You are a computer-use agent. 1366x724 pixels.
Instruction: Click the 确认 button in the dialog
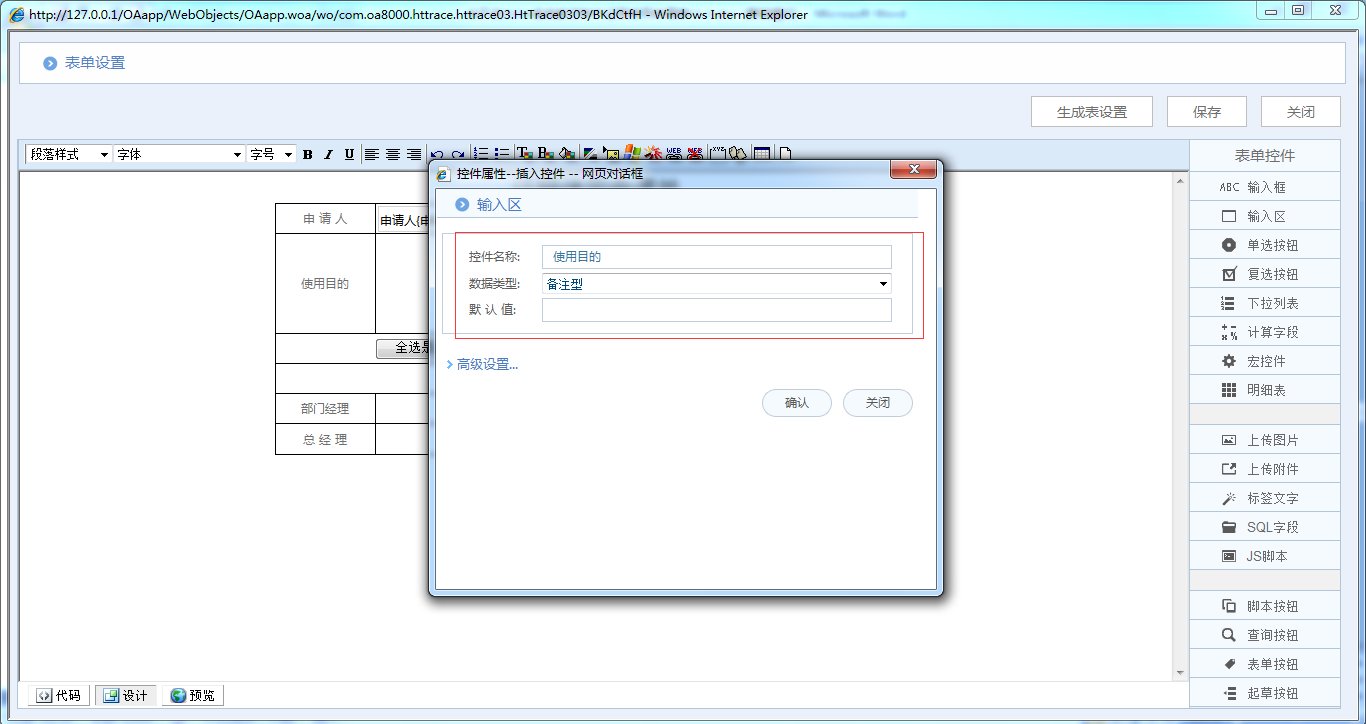[x=796, y=403]
